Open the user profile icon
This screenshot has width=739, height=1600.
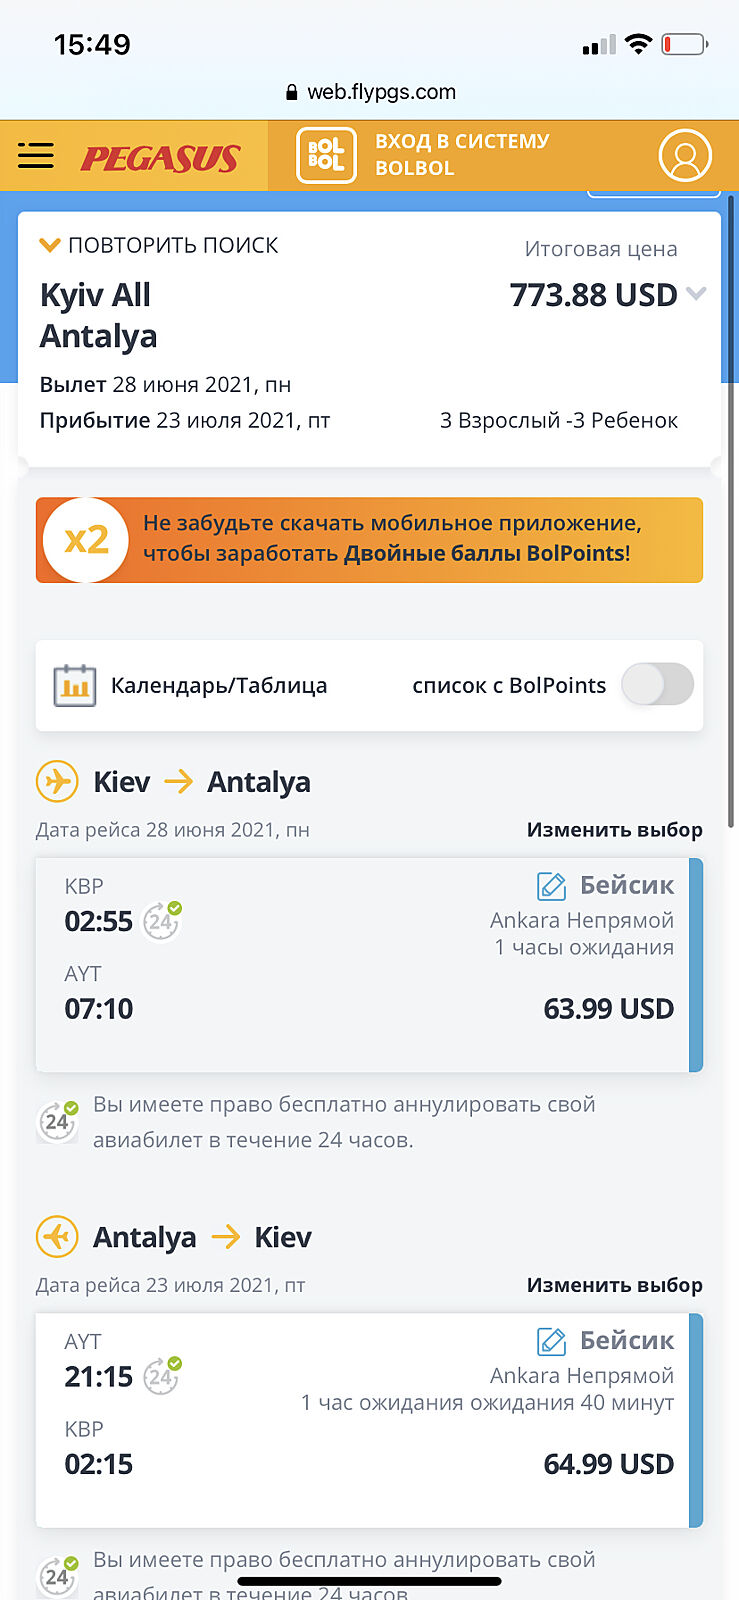685,156
